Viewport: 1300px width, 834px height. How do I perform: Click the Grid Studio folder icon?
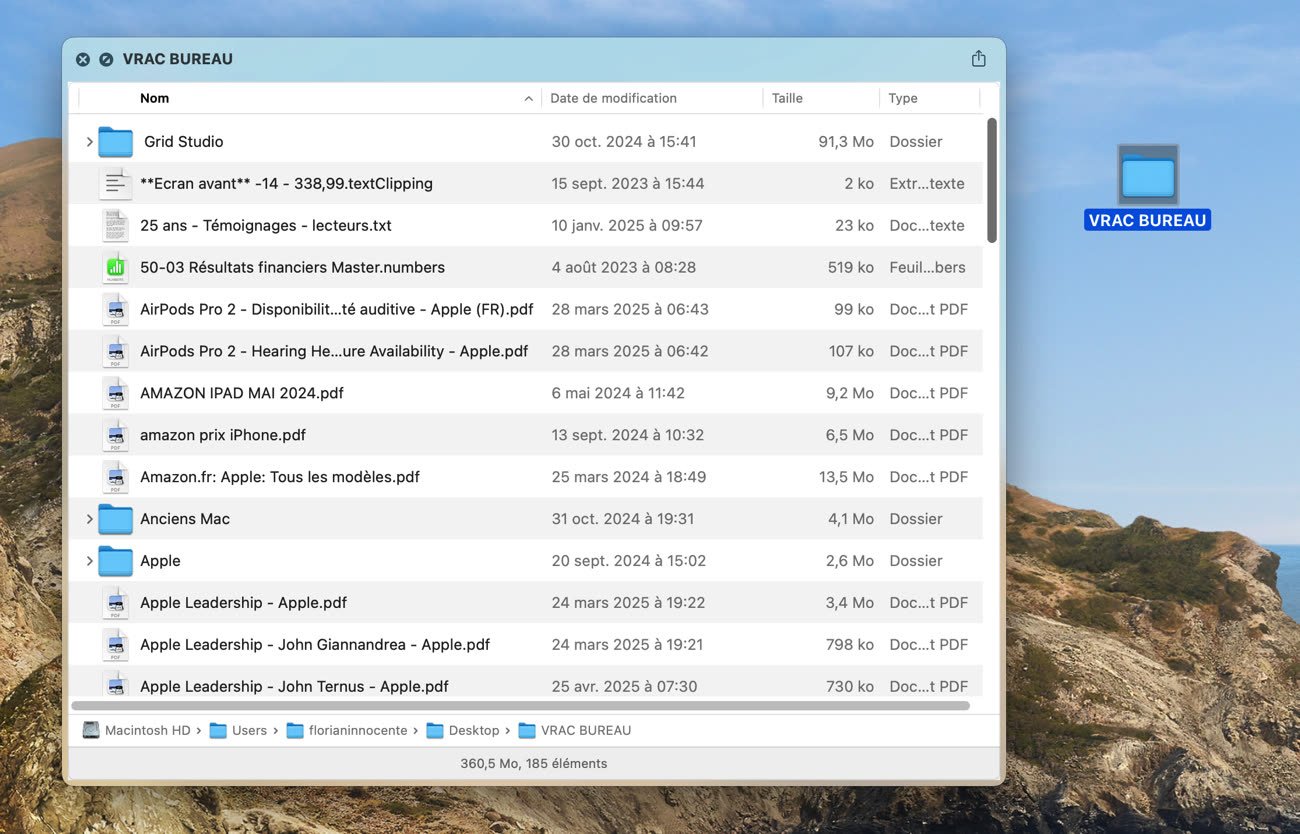click(x=116, y=142)
